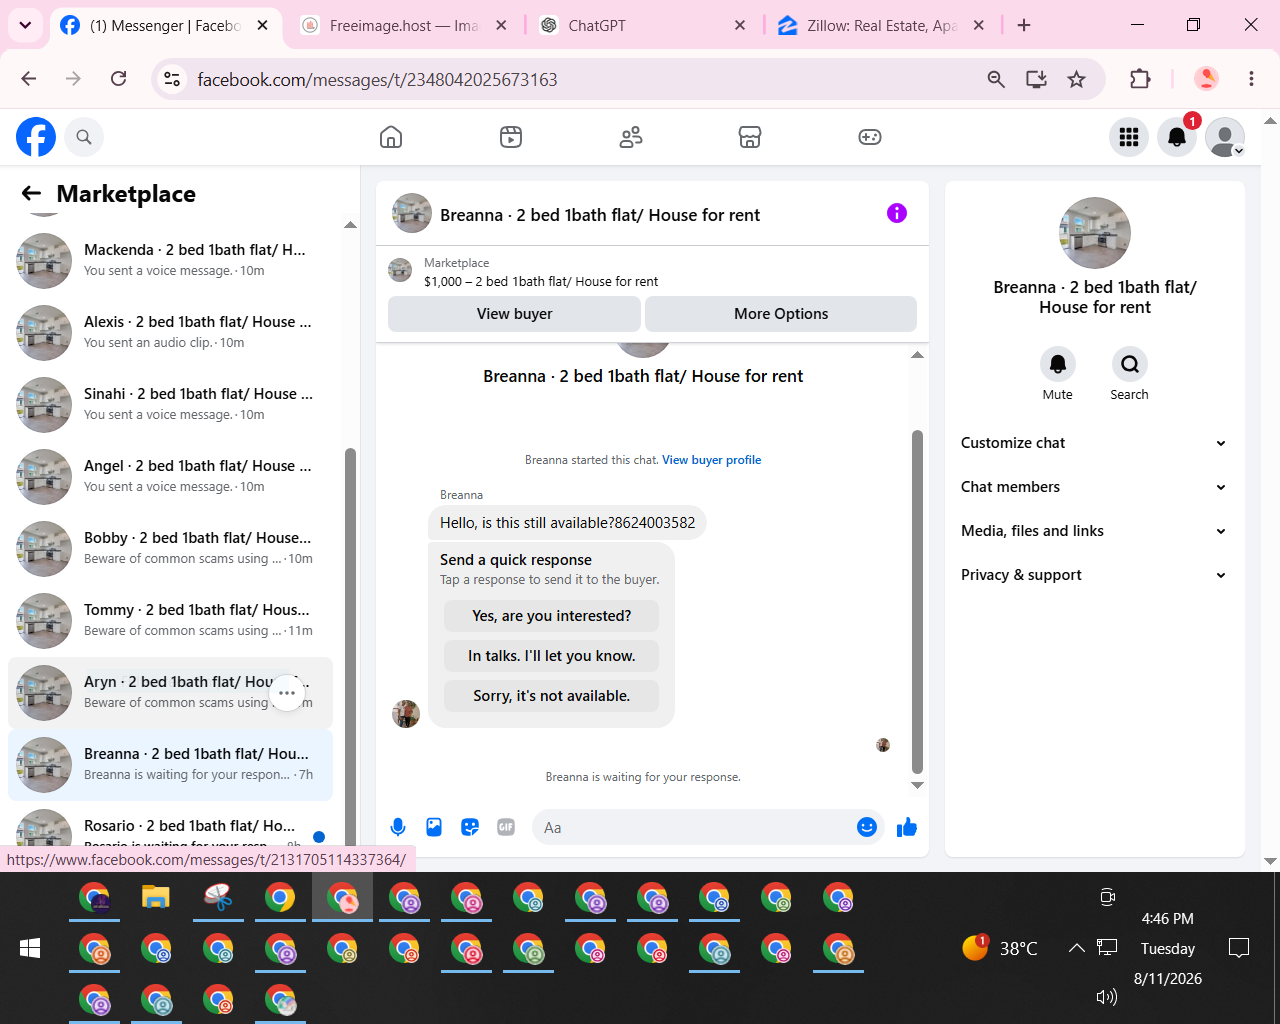Open the Friends icon in top navigation
The height and width of the screenshot is (1024, 1280).
click(x=631, y=137)
